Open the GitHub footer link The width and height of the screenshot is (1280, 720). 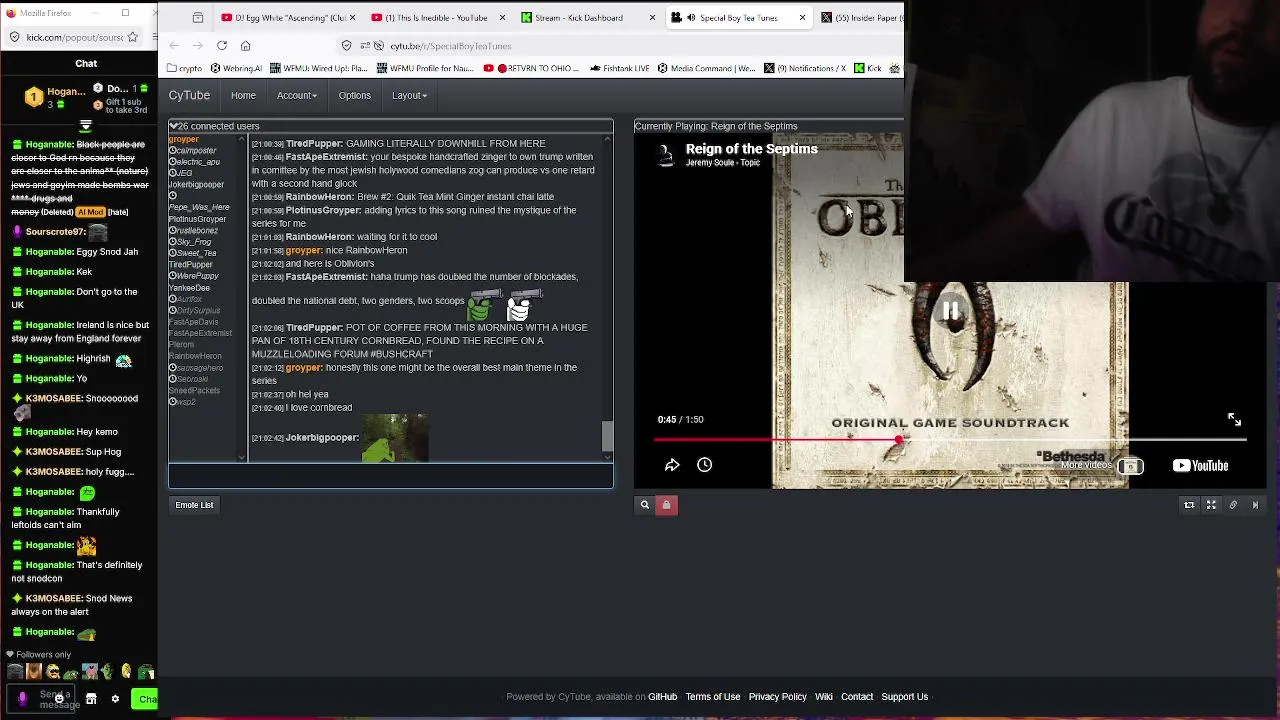point(662,697)
